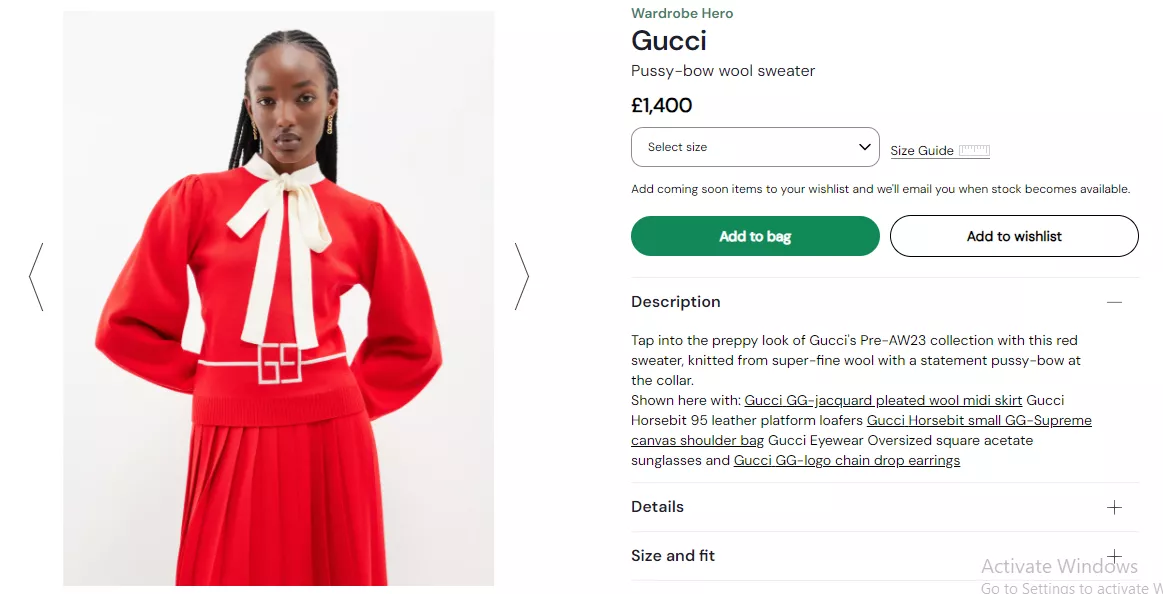Select the Gucci brand heading
This screenshot has width=1163, height=594.
668,40
